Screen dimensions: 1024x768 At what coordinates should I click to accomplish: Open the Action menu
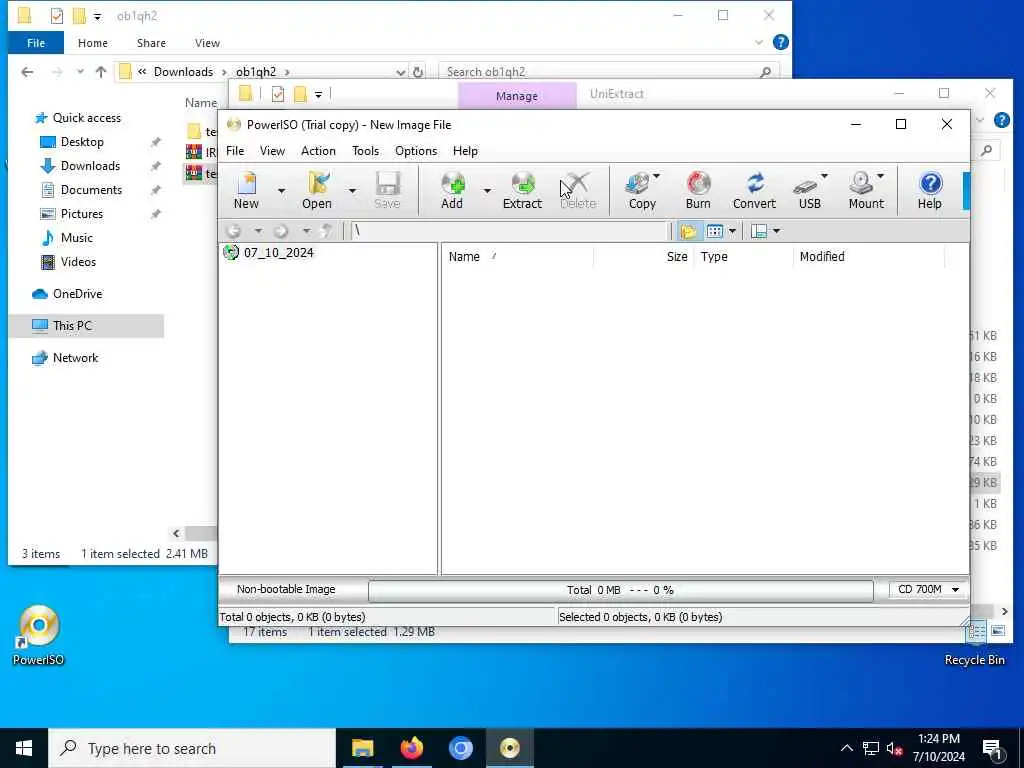point(318,151)
